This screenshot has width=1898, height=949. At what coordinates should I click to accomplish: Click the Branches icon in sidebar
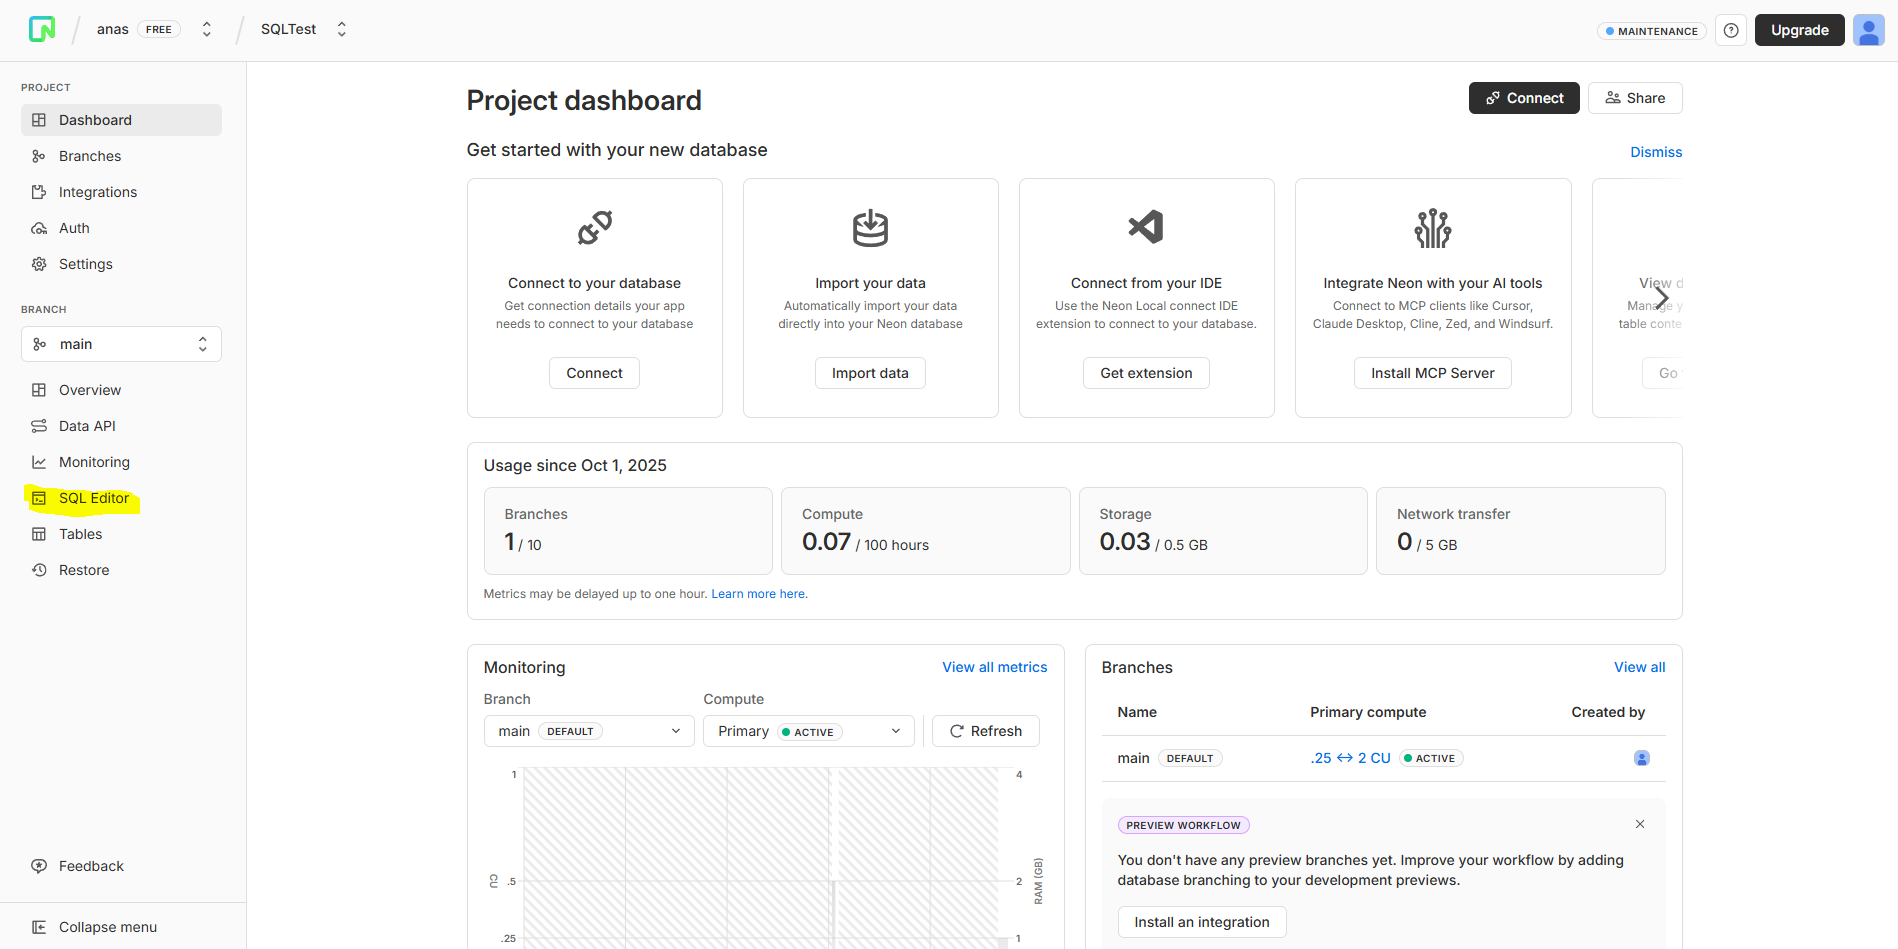pyautogui.click(x=39, y=156)
